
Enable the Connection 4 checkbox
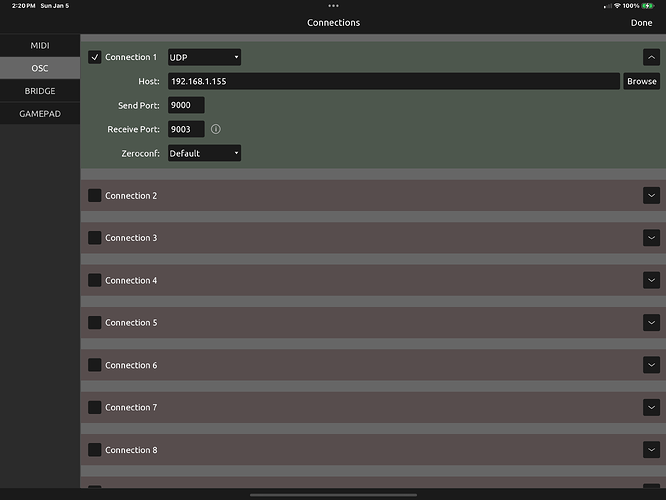click(x=95, y=280)
